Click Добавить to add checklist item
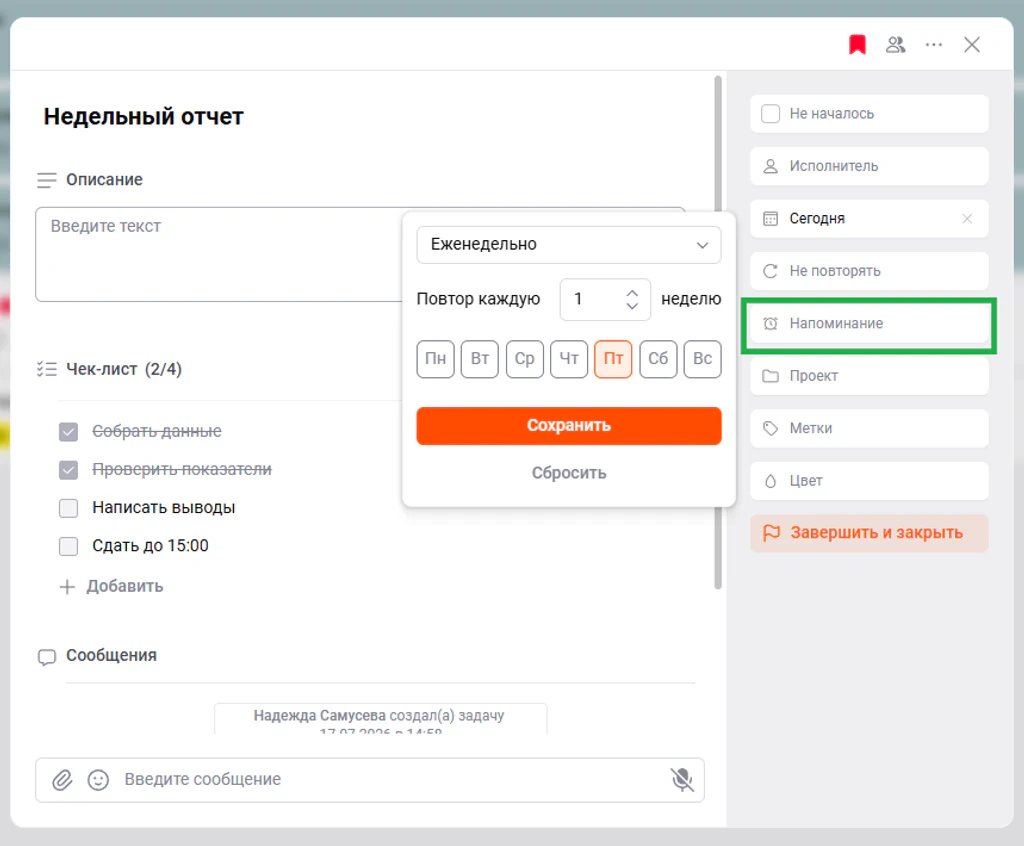The width and height of the screenshot is (1024, 846). point(125,587)
